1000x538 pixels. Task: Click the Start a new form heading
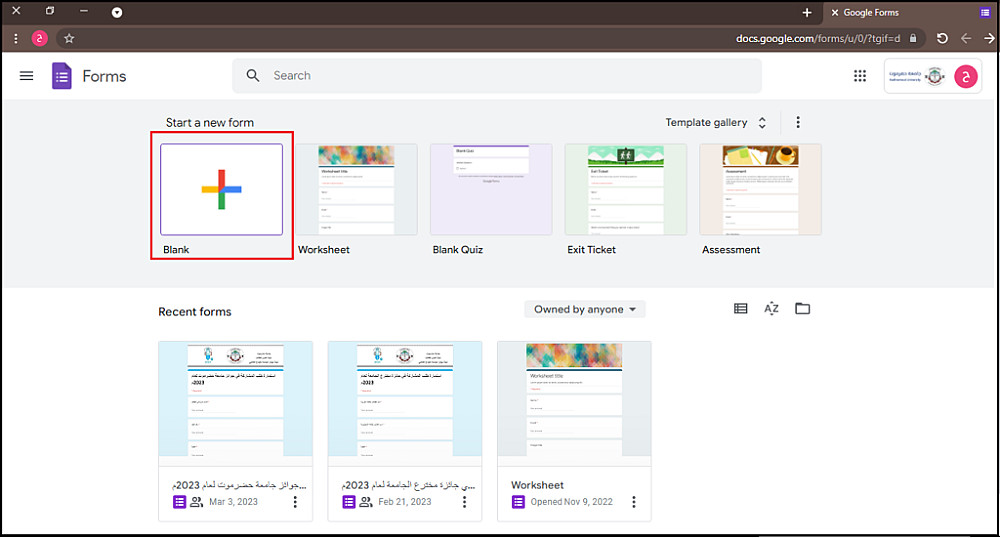[210, 122]
